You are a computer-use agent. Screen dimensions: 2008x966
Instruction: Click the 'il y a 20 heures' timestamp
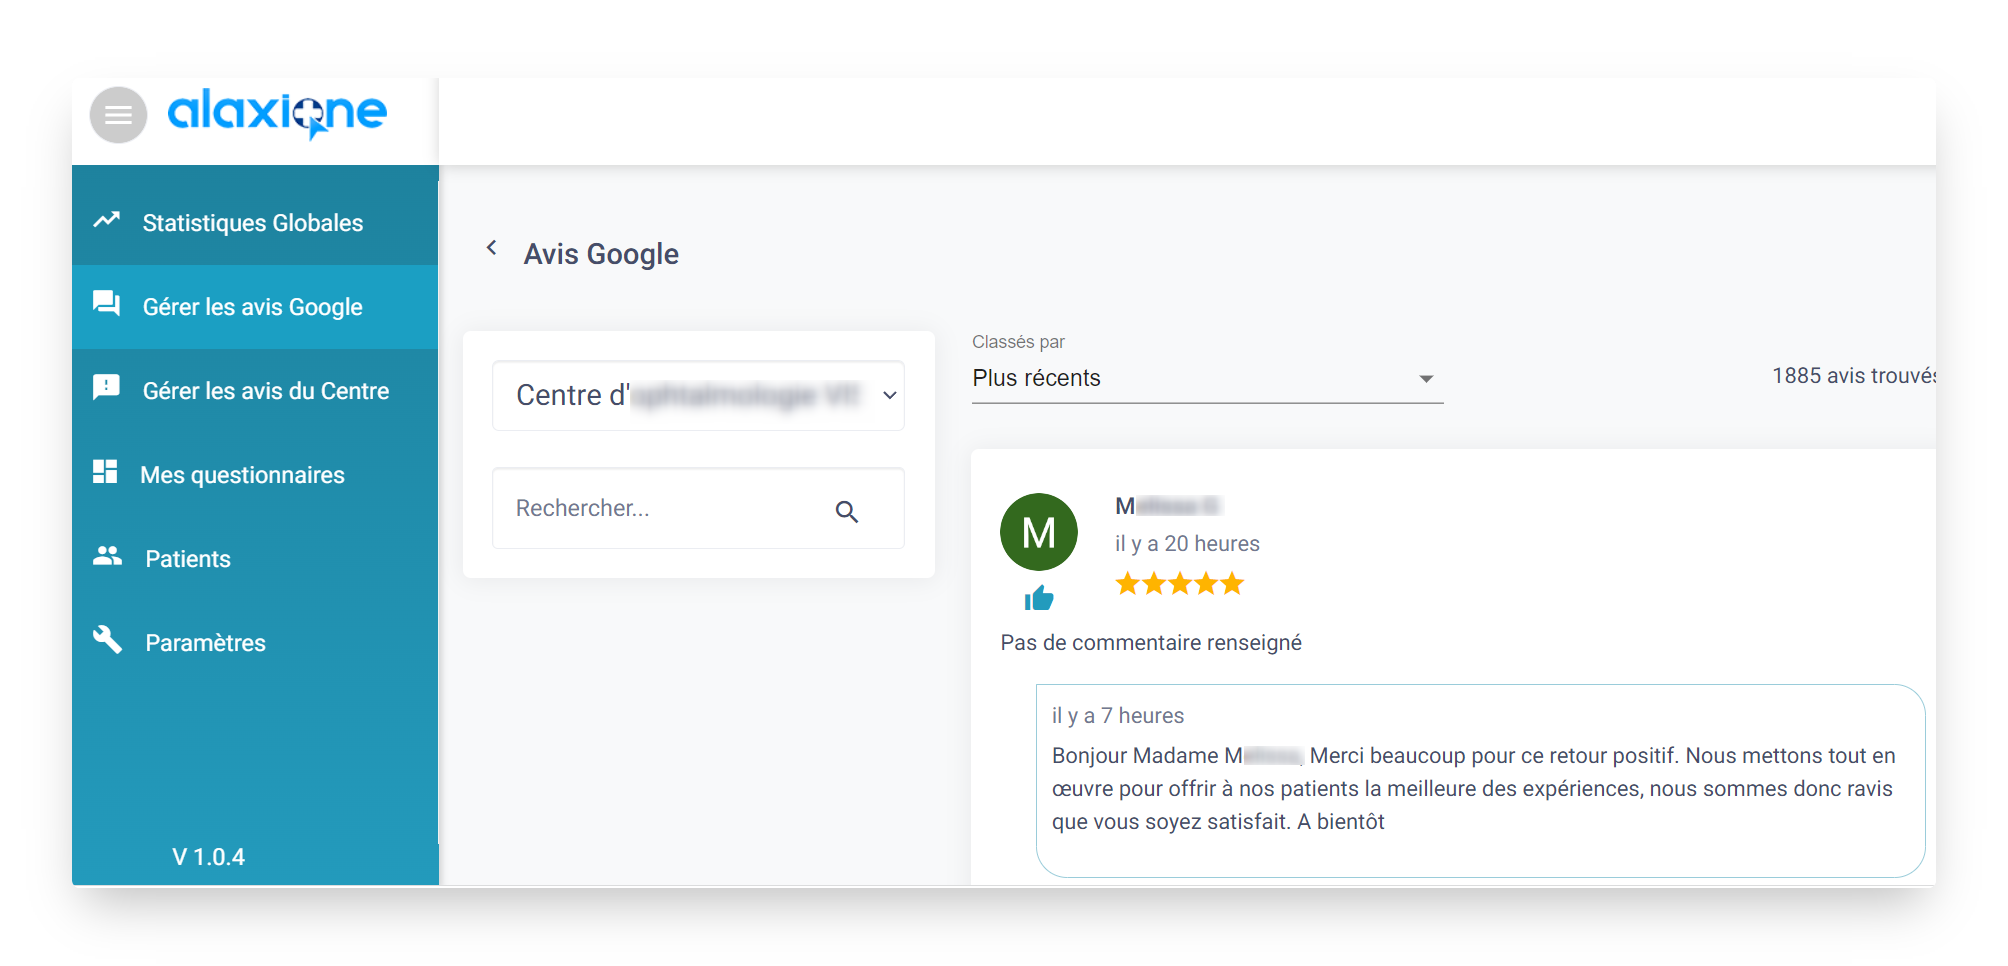pyautogui.click(x=1187, y=544)
